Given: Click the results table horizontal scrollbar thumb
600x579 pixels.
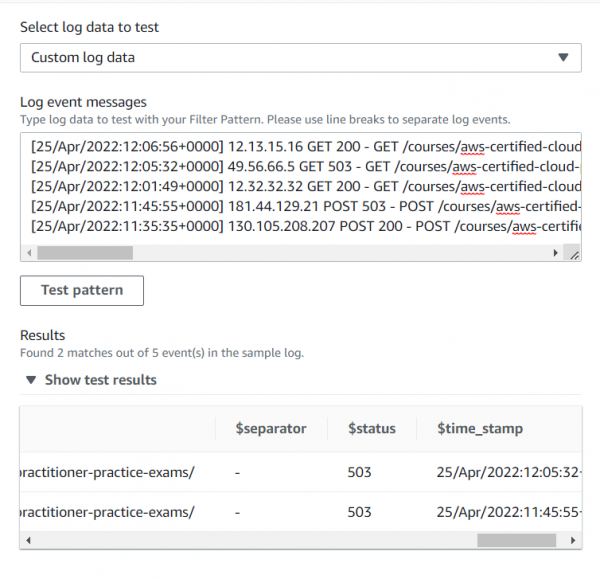Looking at the screenshot, I should click(516, 540).
